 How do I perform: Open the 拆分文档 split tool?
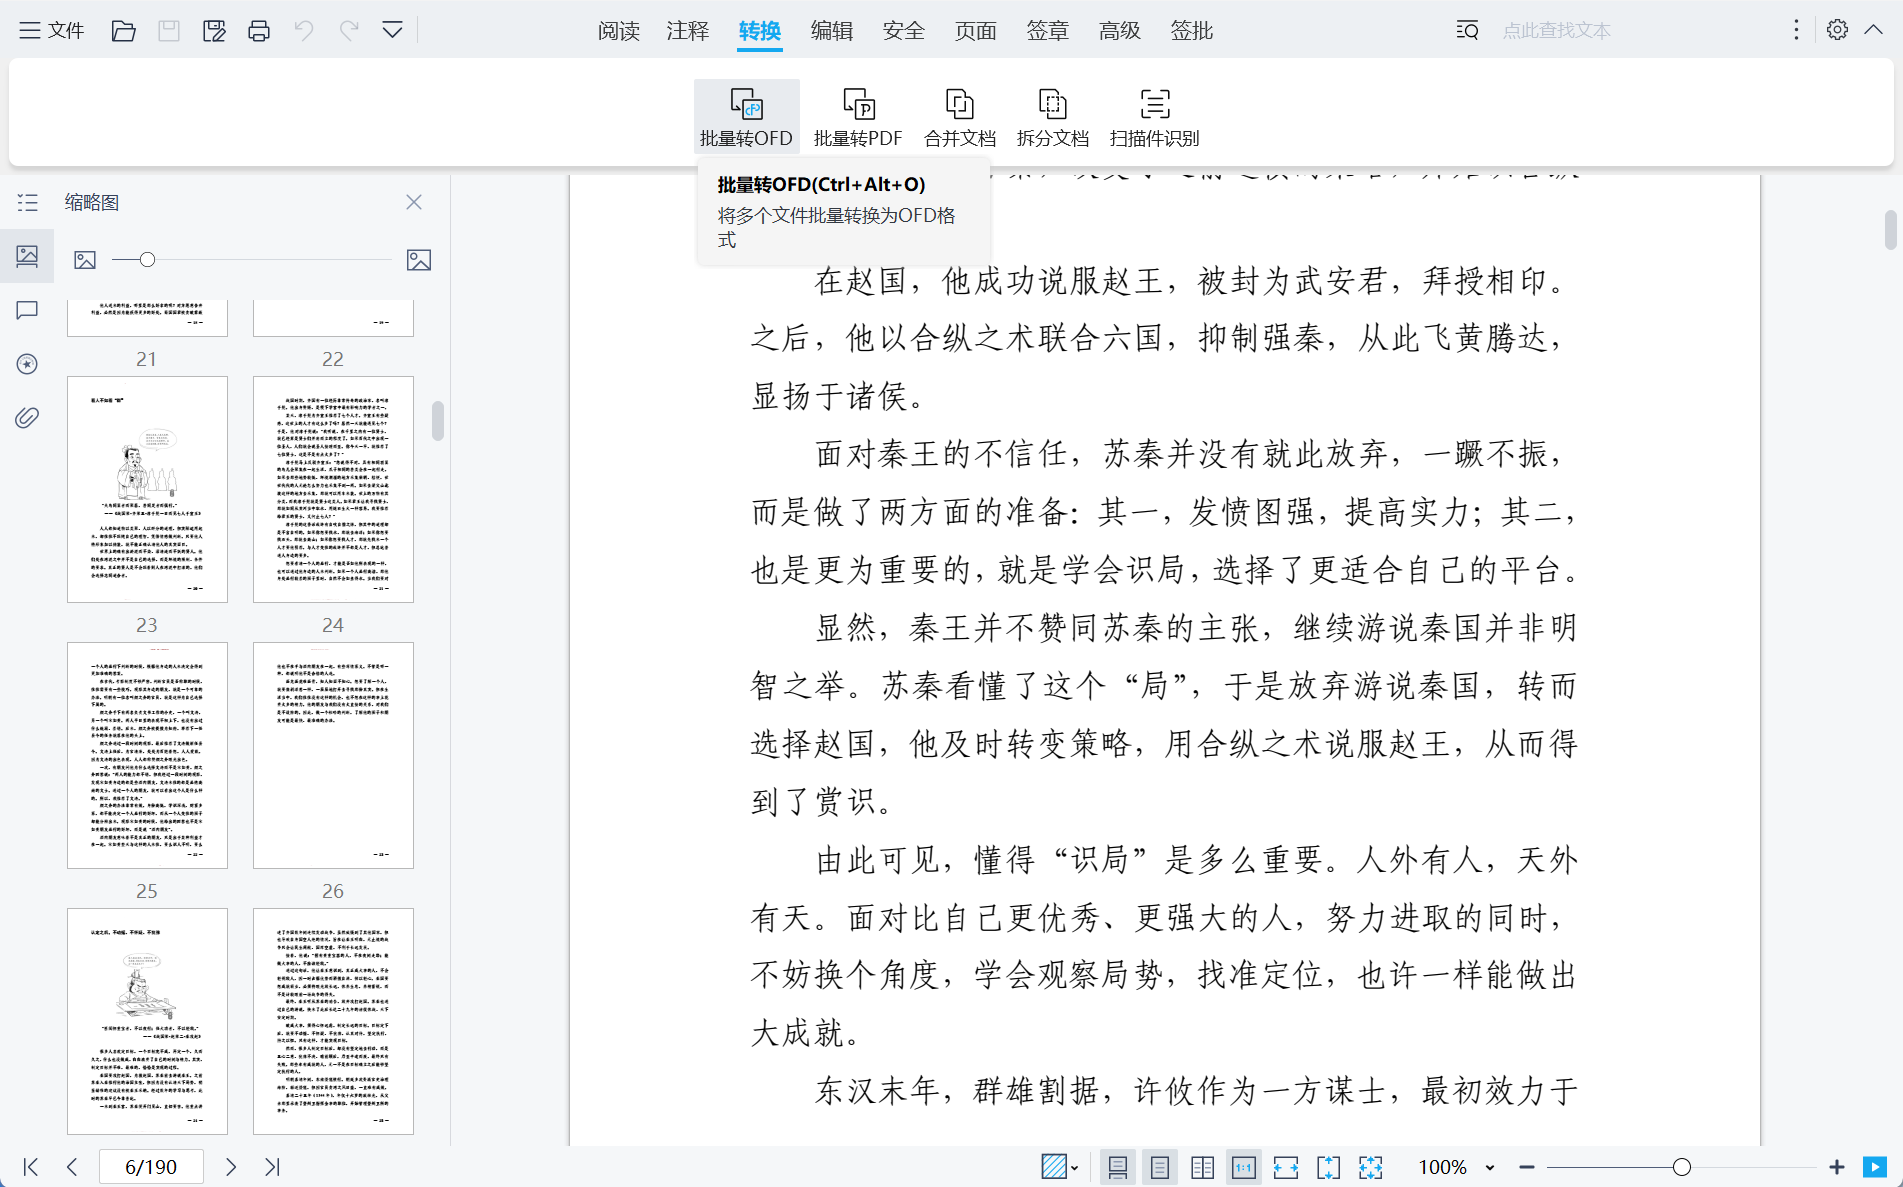click(x=1053, y=116)
